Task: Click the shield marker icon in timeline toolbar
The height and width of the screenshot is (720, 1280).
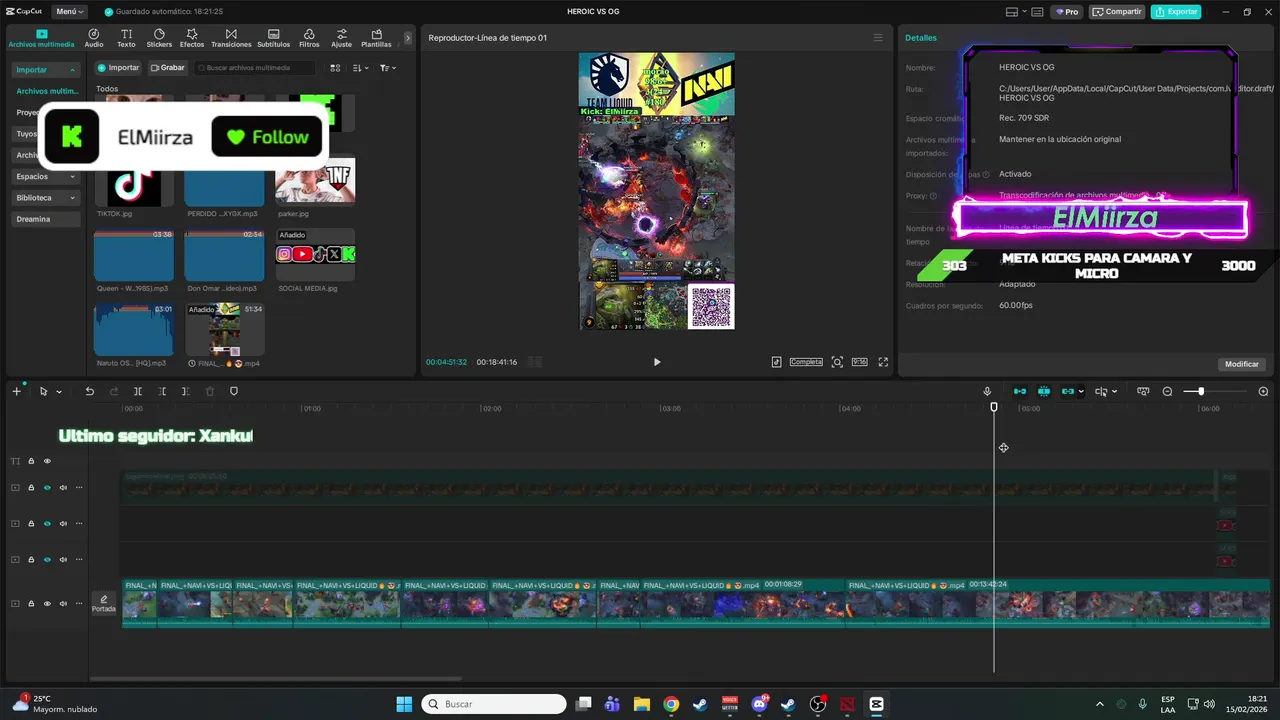Action: coord(234,391)
